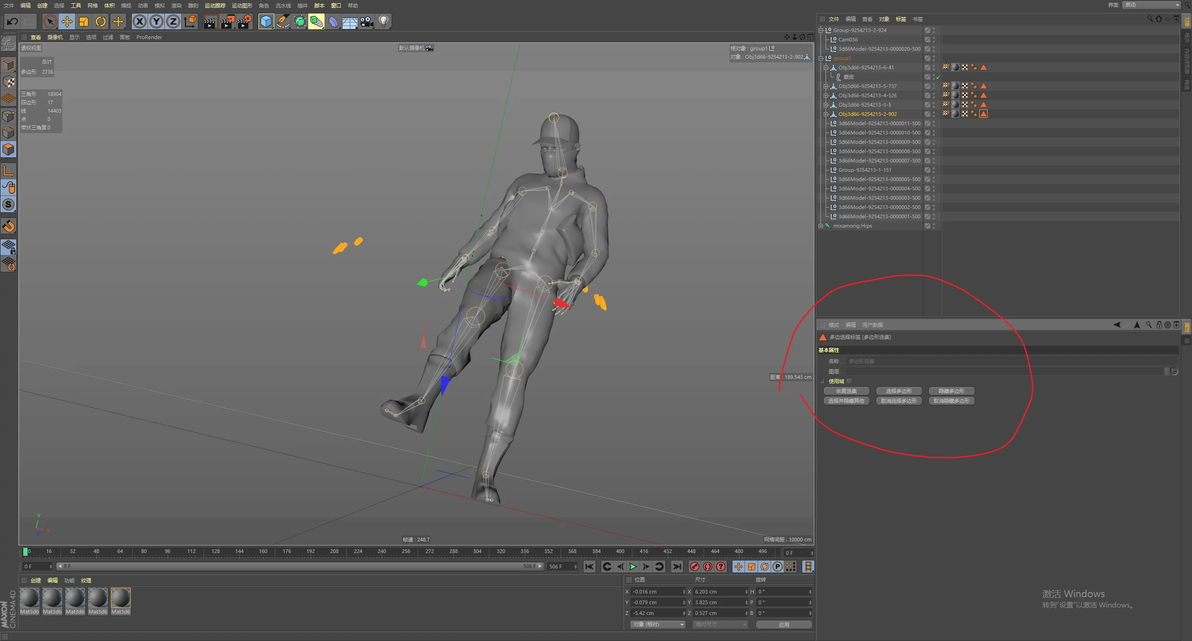Open the Cube primitive object tool

tap(266, 21)
